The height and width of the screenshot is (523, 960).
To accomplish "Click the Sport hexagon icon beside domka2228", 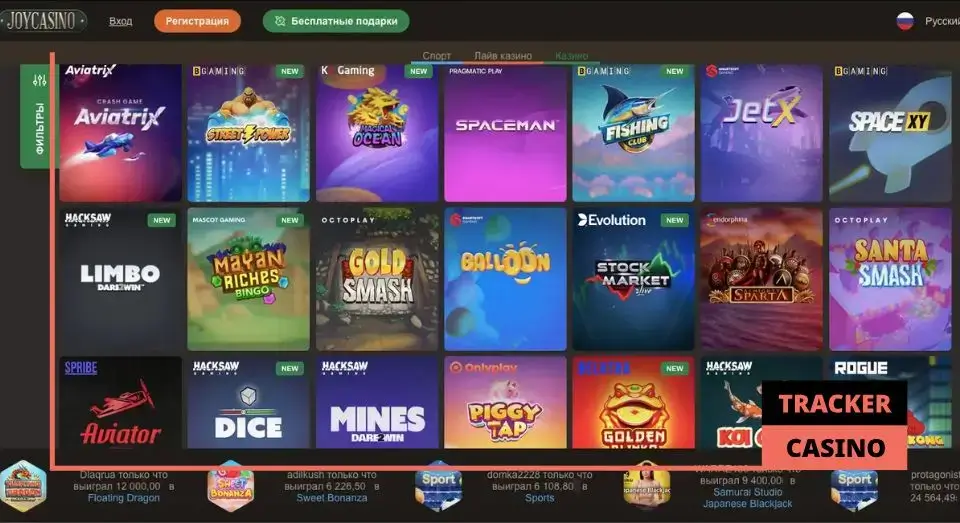I will (438, 486).
